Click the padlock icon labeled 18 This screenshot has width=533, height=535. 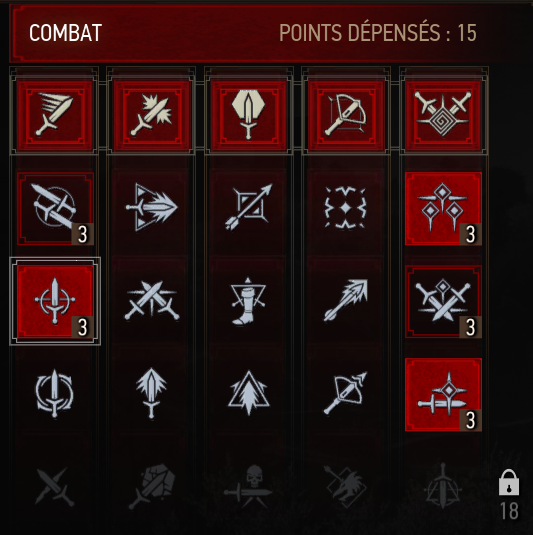click(x=509, y=482)
